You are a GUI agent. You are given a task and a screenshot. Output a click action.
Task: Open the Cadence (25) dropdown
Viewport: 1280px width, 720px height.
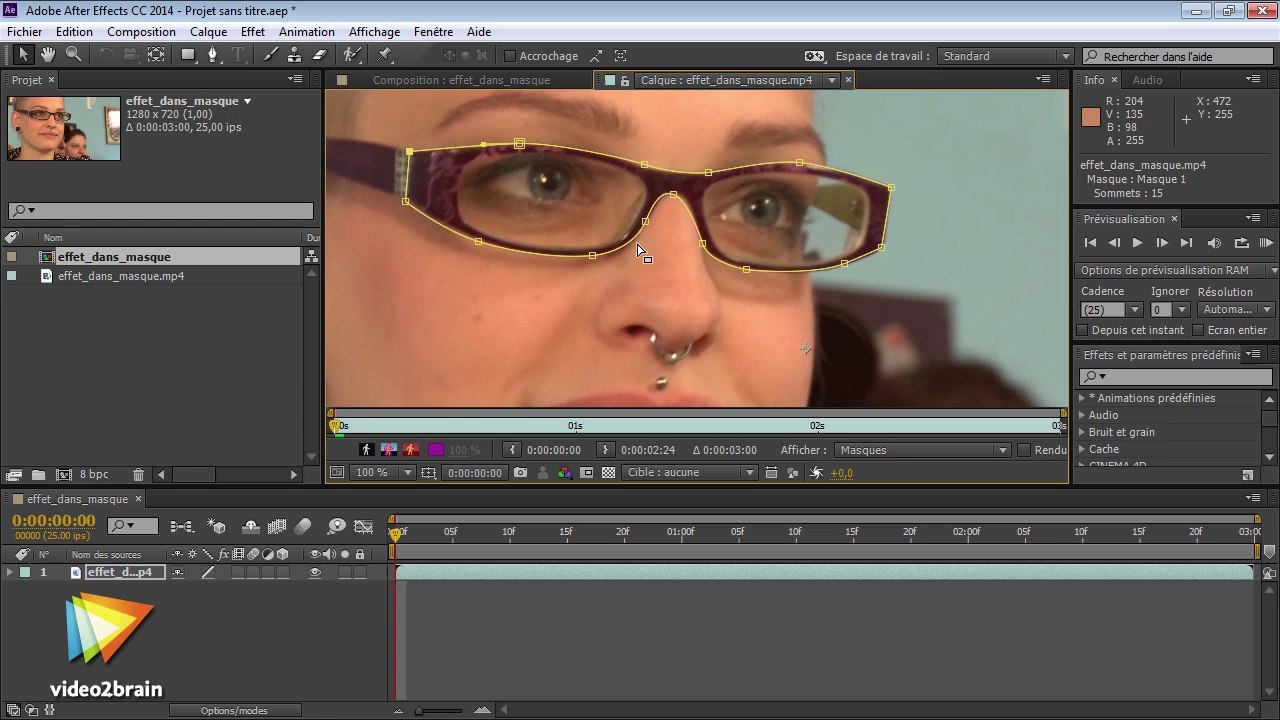click(1111, 310)
